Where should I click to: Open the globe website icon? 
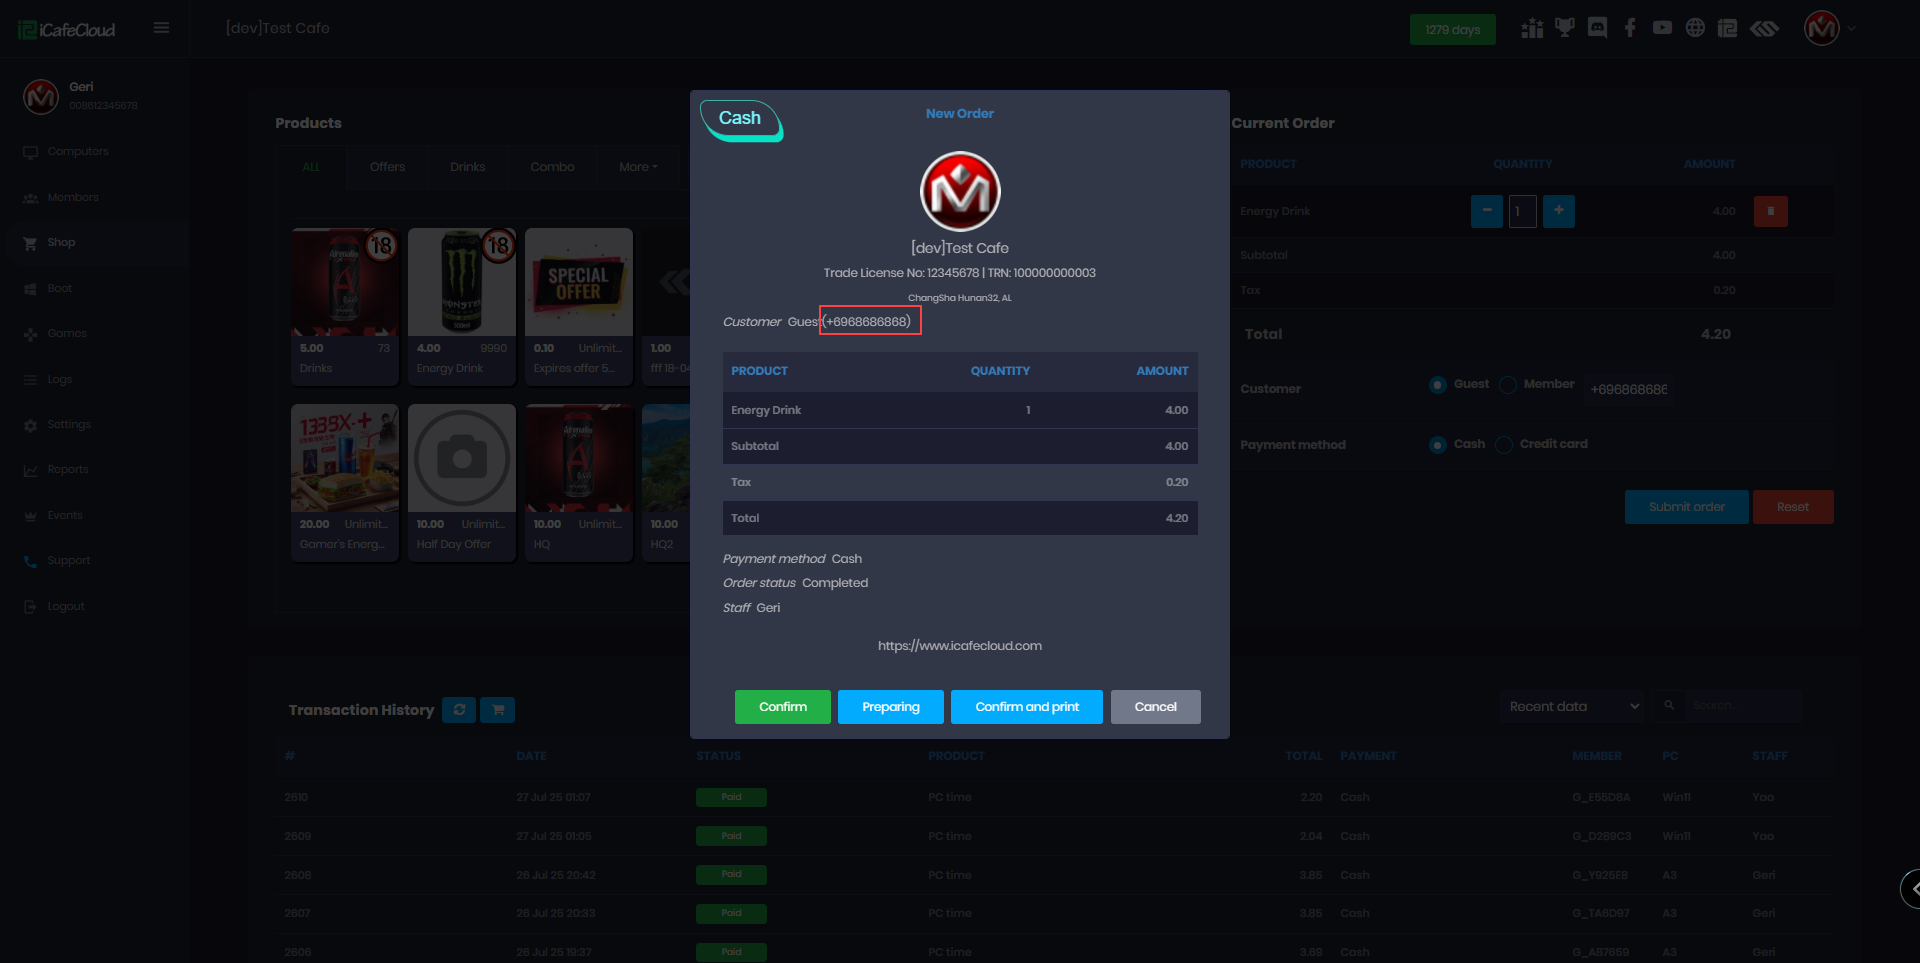coord(1695,28)
